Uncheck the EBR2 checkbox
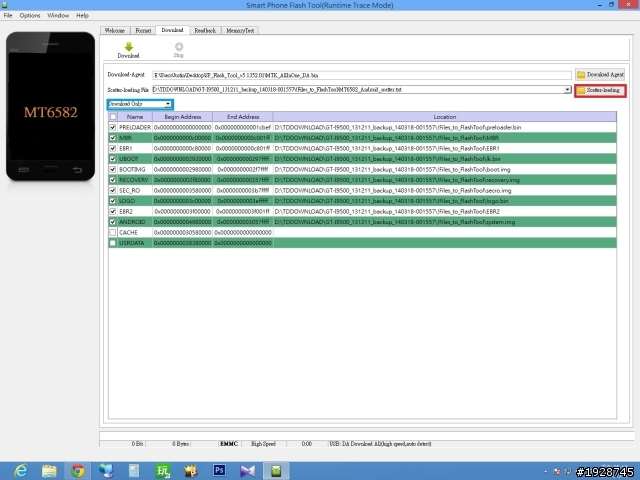The height and width of the screenshot is (480, 640). pyautogui.click(x=113, y=211)
